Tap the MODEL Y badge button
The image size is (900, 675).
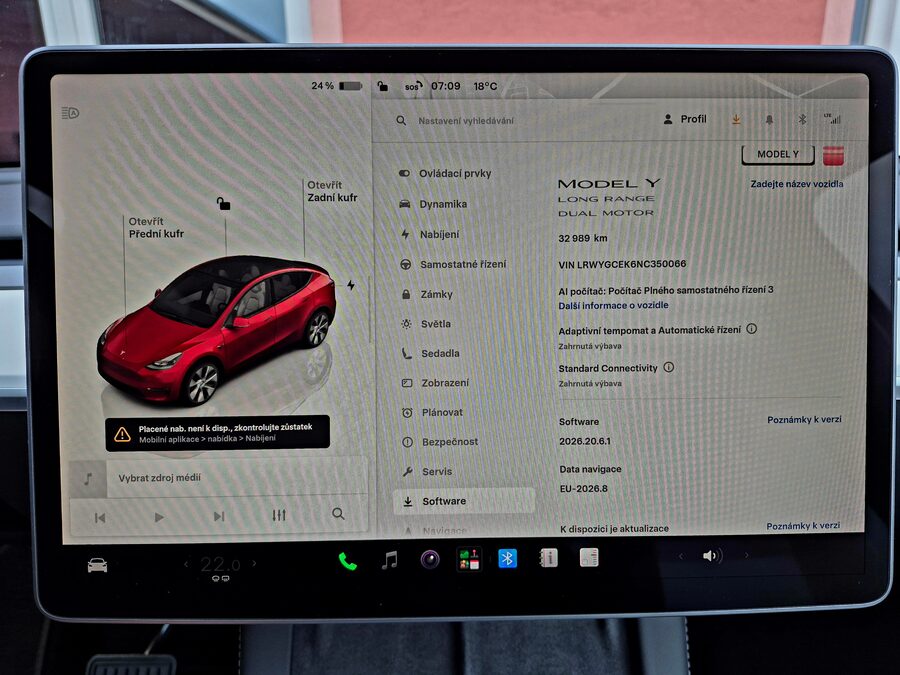click(x=778, y=154)
